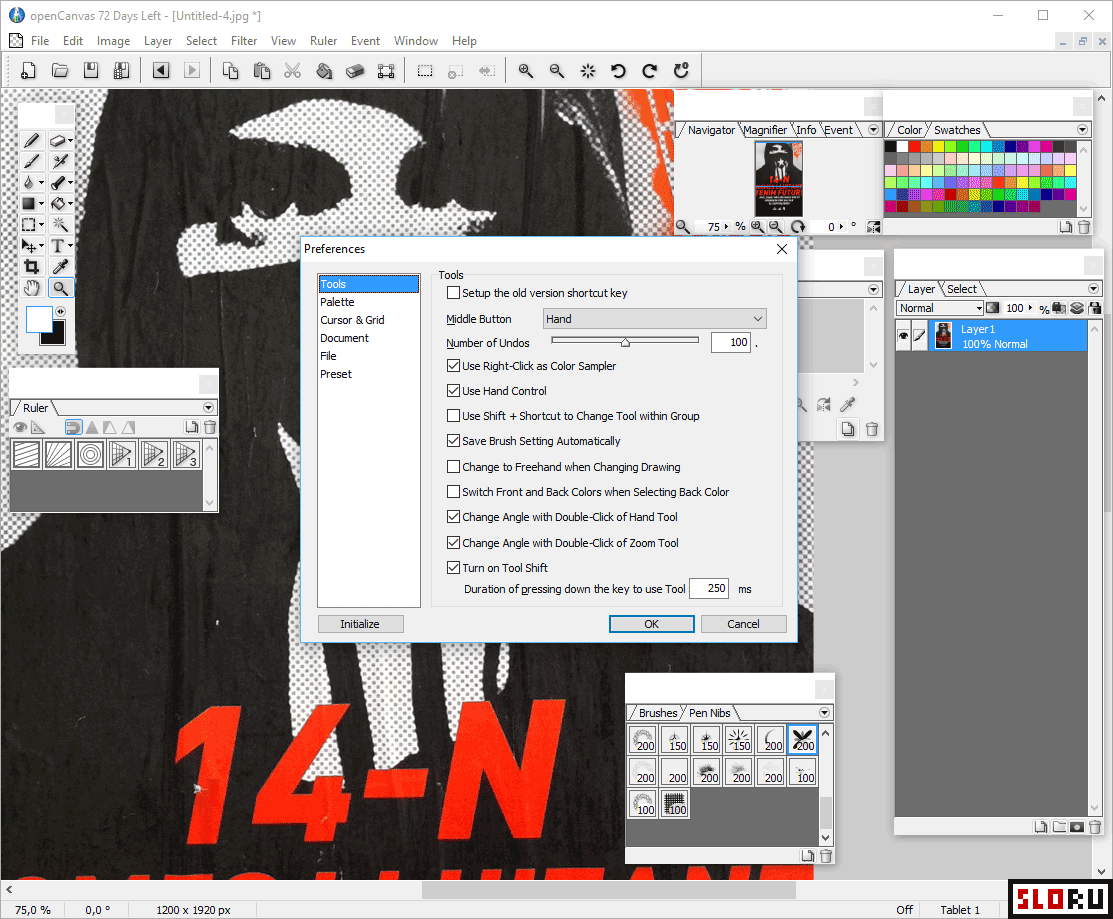
Task: Select the Eyedropper tool in toolbox
Action: [x=60, y=267]
